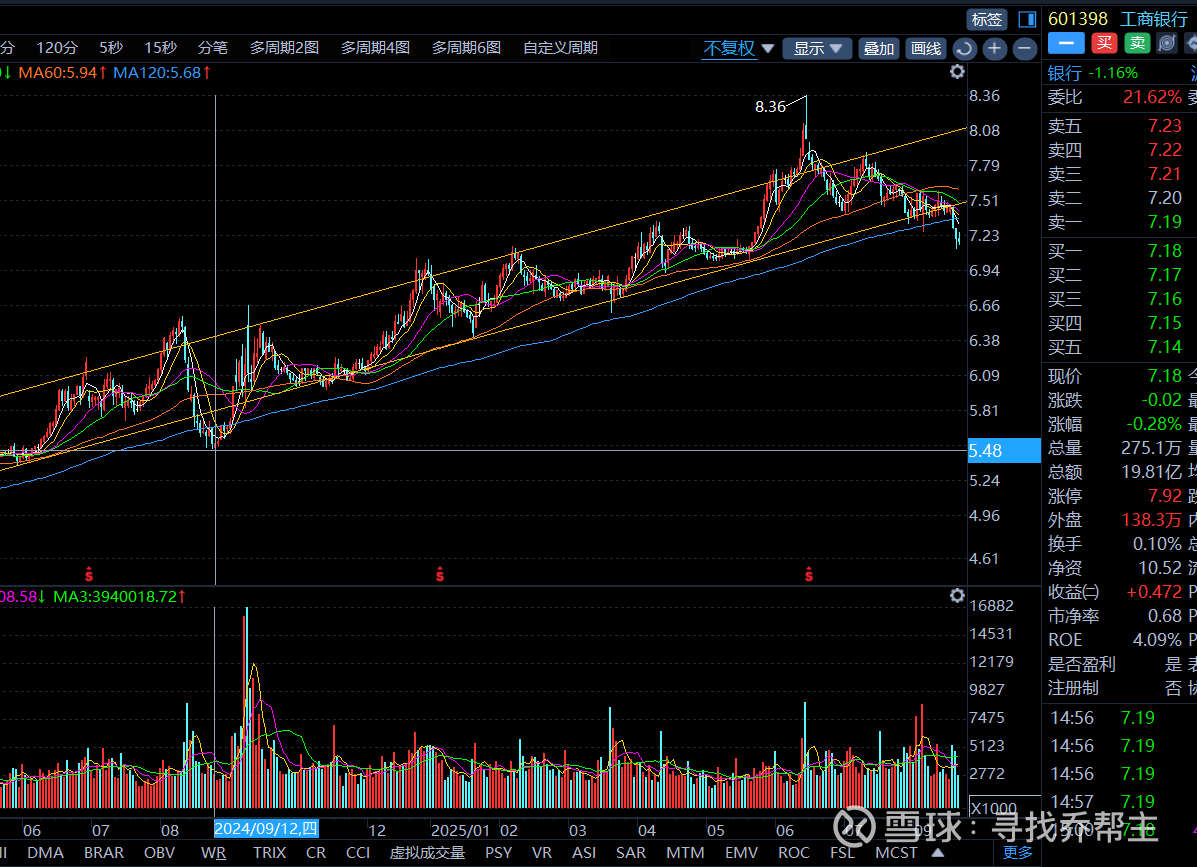Image resolution: width=1197 pixels, height=867 pixels.
Task: Click the highlighted 5.48 price label
Action: click(x=1003, y=450)
